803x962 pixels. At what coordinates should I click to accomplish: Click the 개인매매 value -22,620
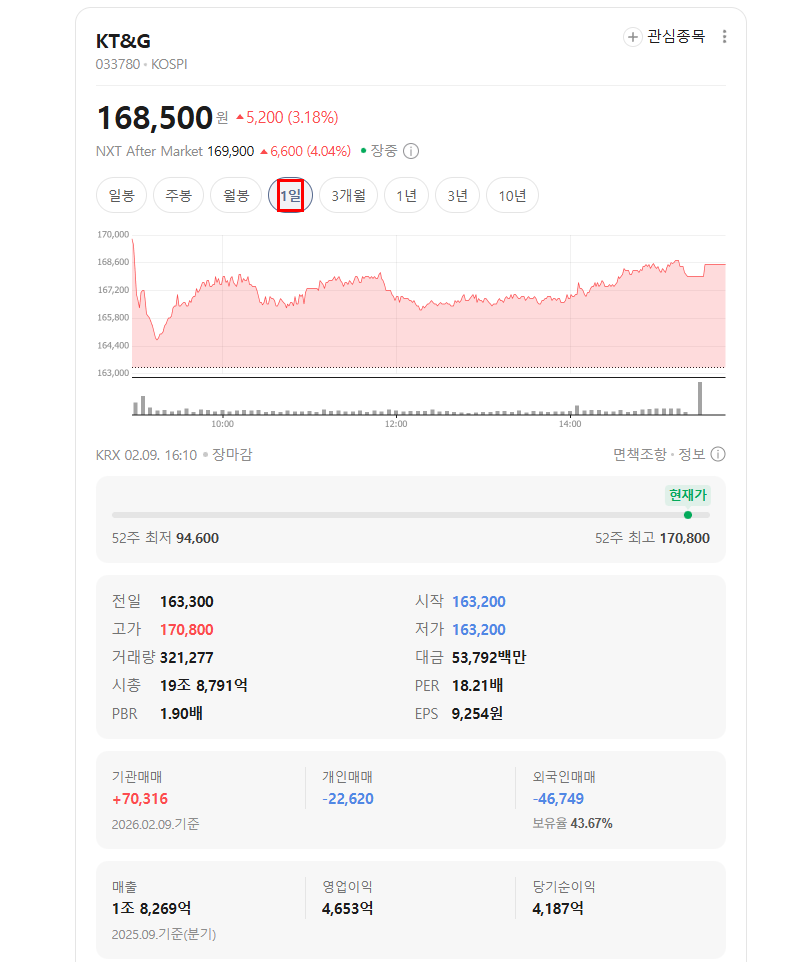point(348,799)
